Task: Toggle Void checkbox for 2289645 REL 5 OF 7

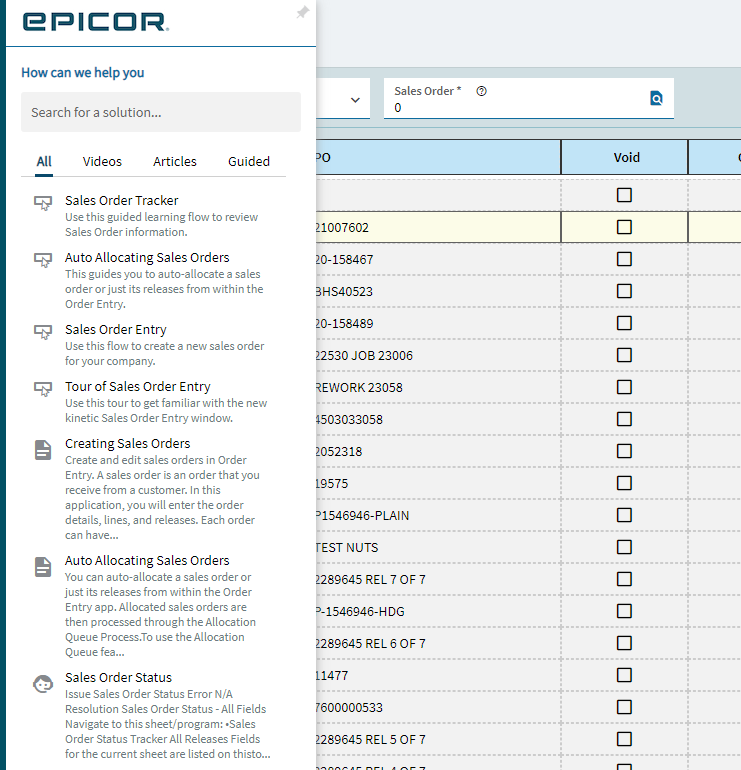Action: click(624, 739)
